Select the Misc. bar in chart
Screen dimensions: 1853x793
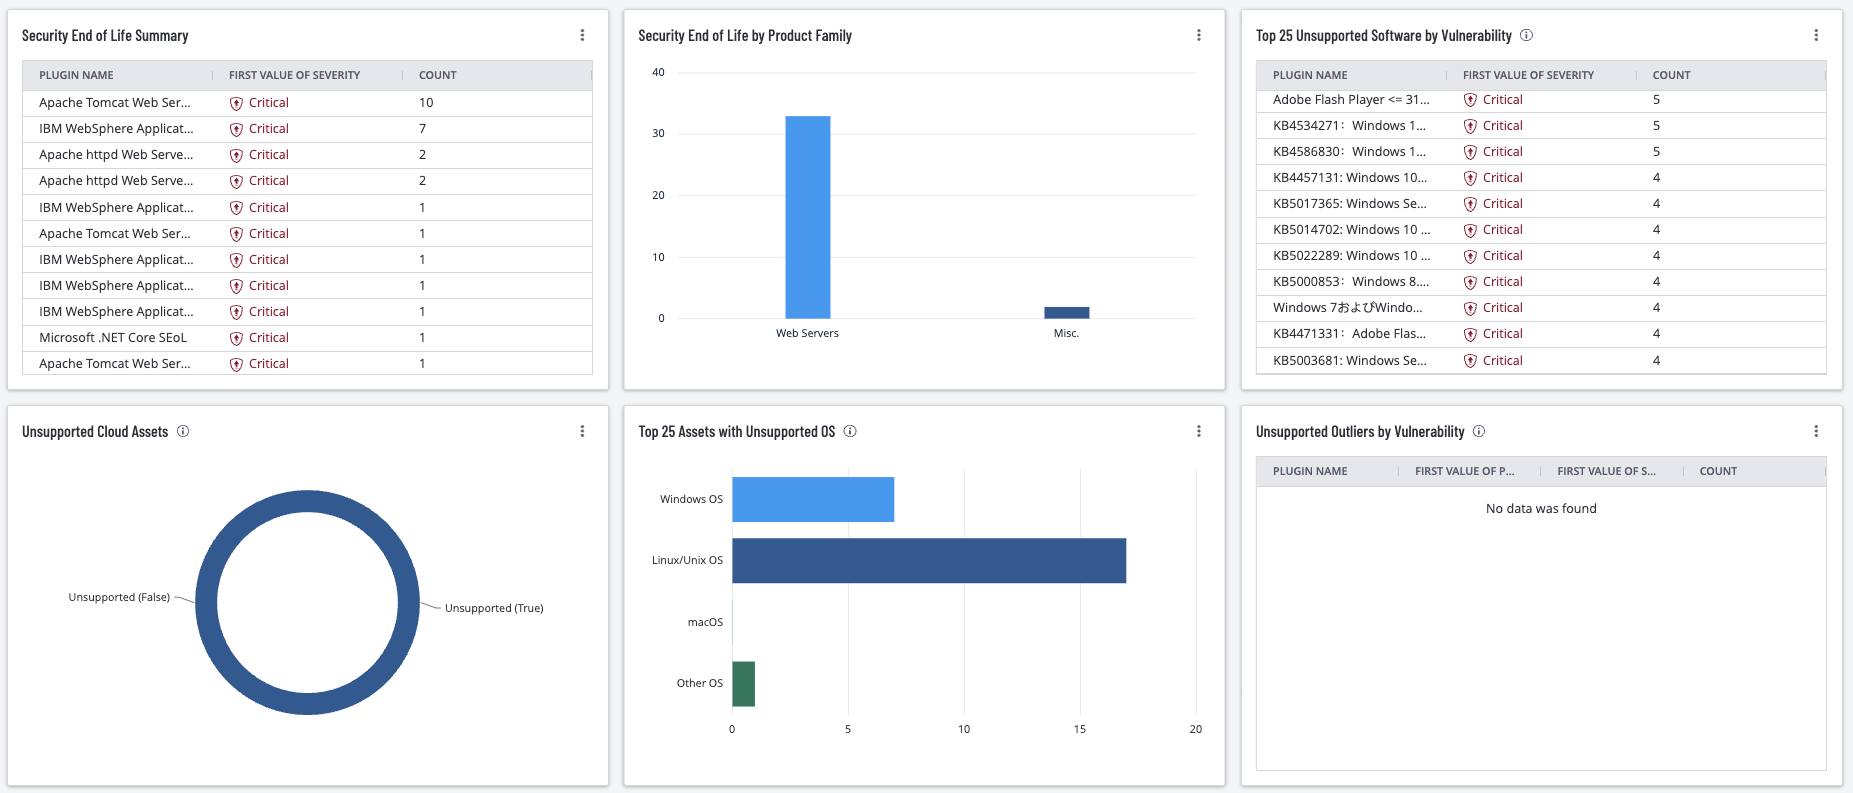[x=1066, y=312]
